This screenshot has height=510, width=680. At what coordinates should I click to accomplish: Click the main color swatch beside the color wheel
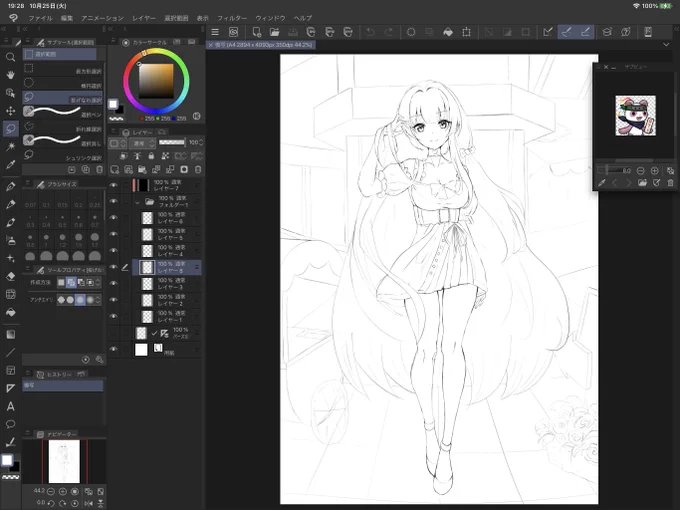(x=113, y=104)
